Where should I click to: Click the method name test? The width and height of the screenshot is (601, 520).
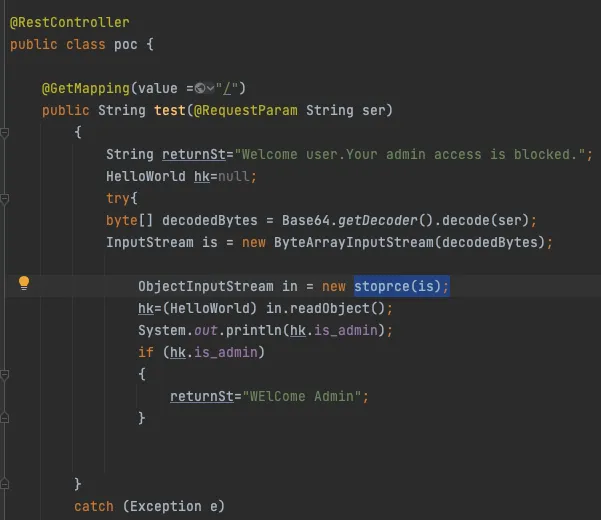169,110
